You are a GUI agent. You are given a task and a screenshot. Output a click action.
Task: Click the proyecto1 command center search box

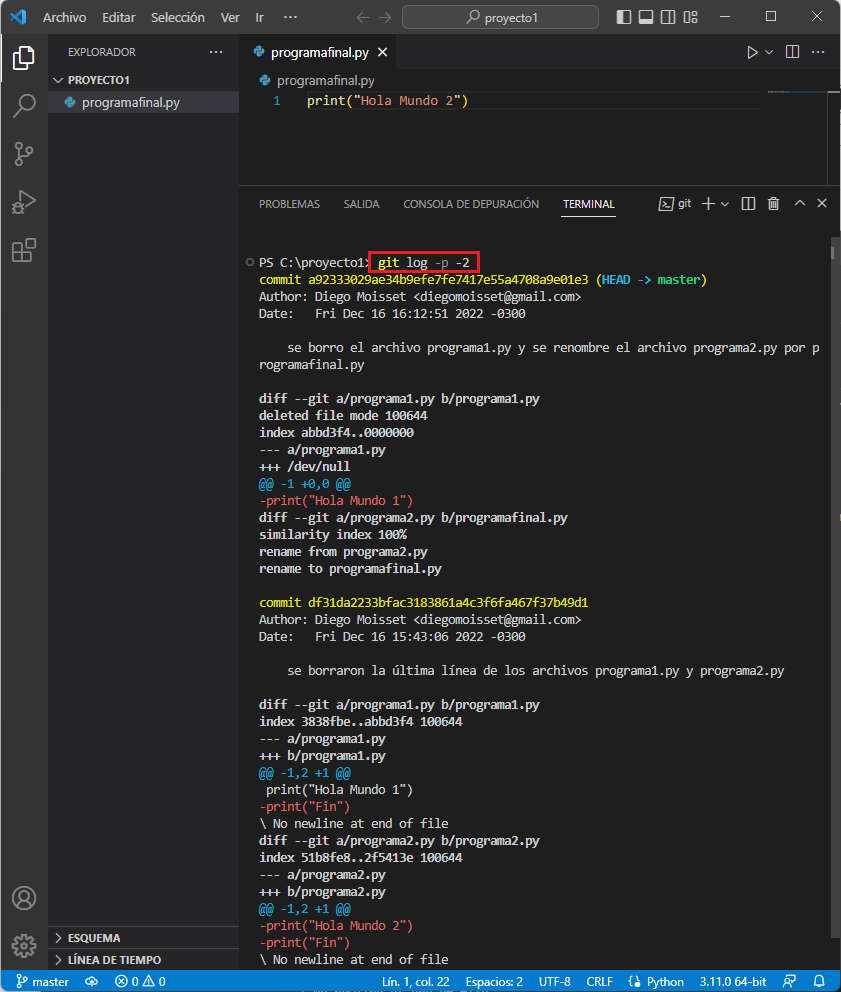[x=500, y=17]
